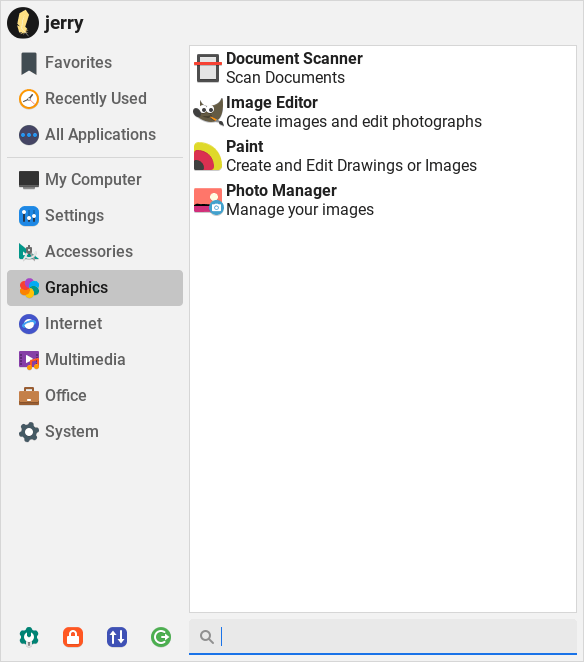Image resolution: width=584 pixels, height=662 pixels.
Task: Open the Photo Manager icon
Action: (x=208, y=201)
